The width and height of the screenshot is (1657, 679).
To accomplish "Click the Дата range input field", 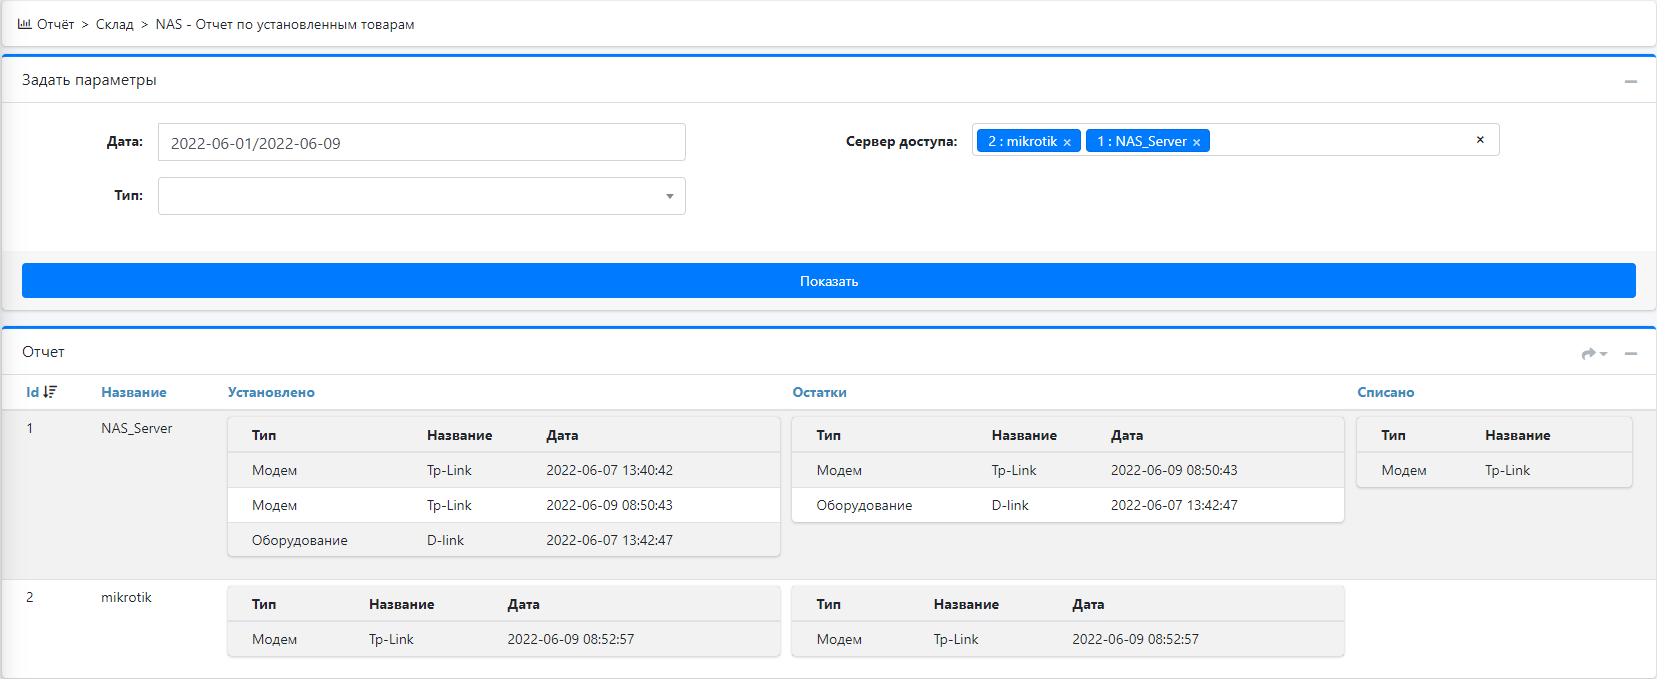I will [x=421, y=142].
